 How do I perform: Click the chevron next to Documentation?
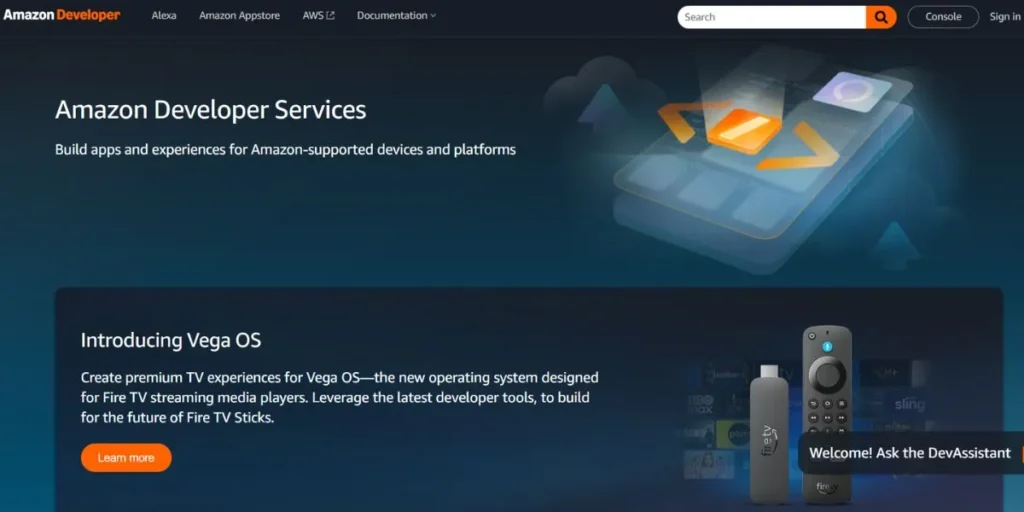pos(433,16)
